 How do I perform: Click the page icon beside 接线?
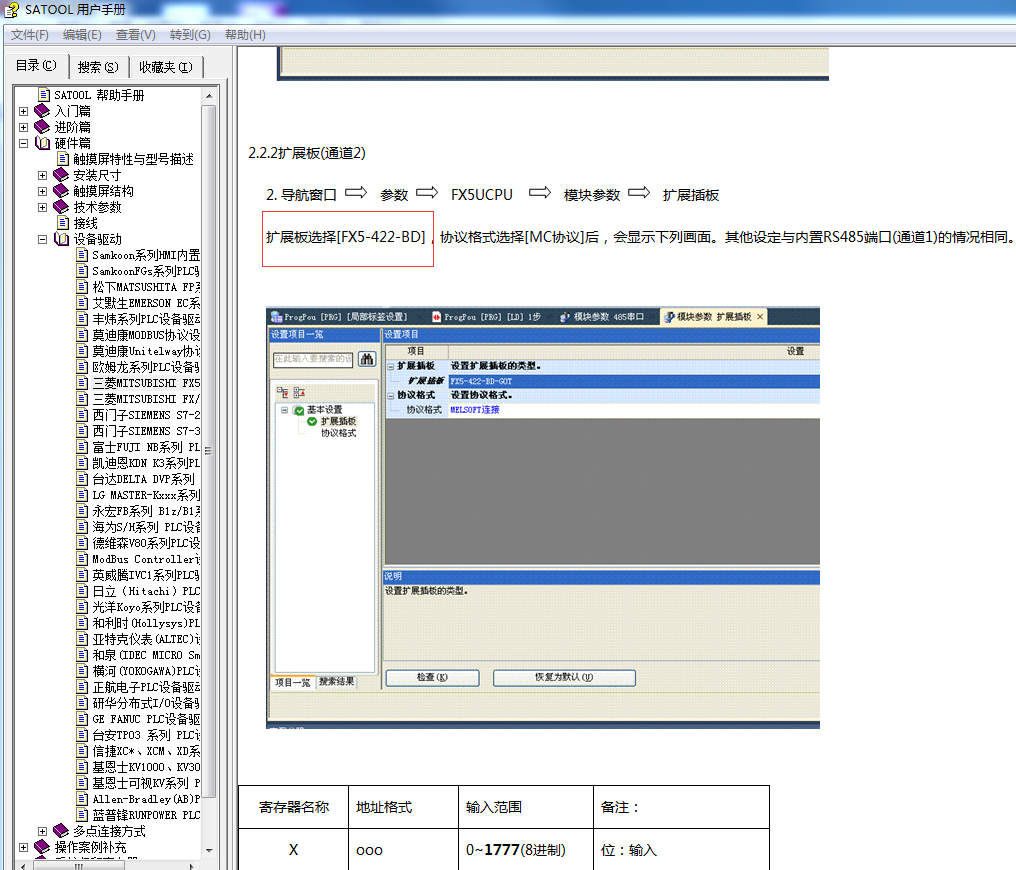(x=63, y=223)
